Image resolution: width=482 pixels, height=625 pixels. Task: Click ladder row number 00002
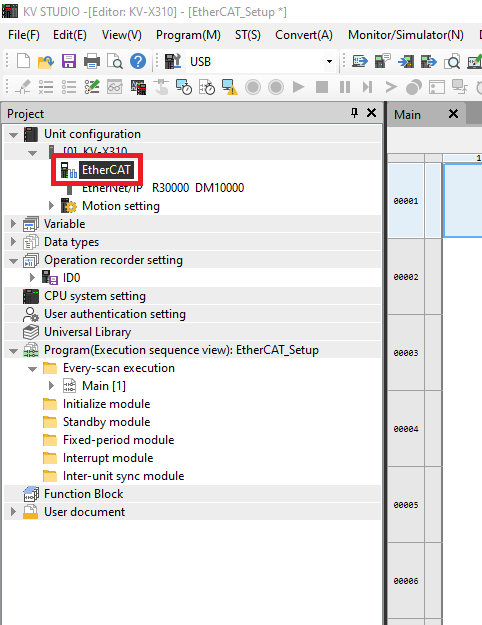[406, 277]
